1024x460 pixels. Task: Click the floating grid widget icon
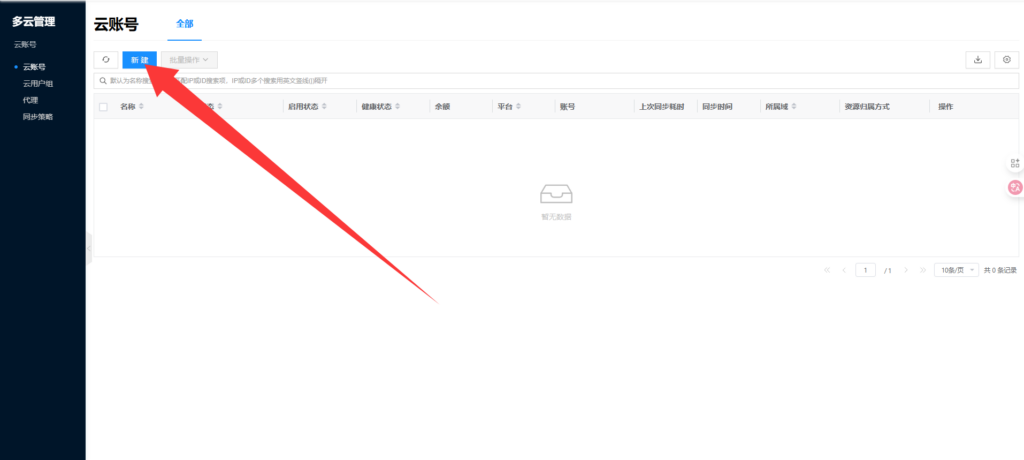coord(1015,162)
